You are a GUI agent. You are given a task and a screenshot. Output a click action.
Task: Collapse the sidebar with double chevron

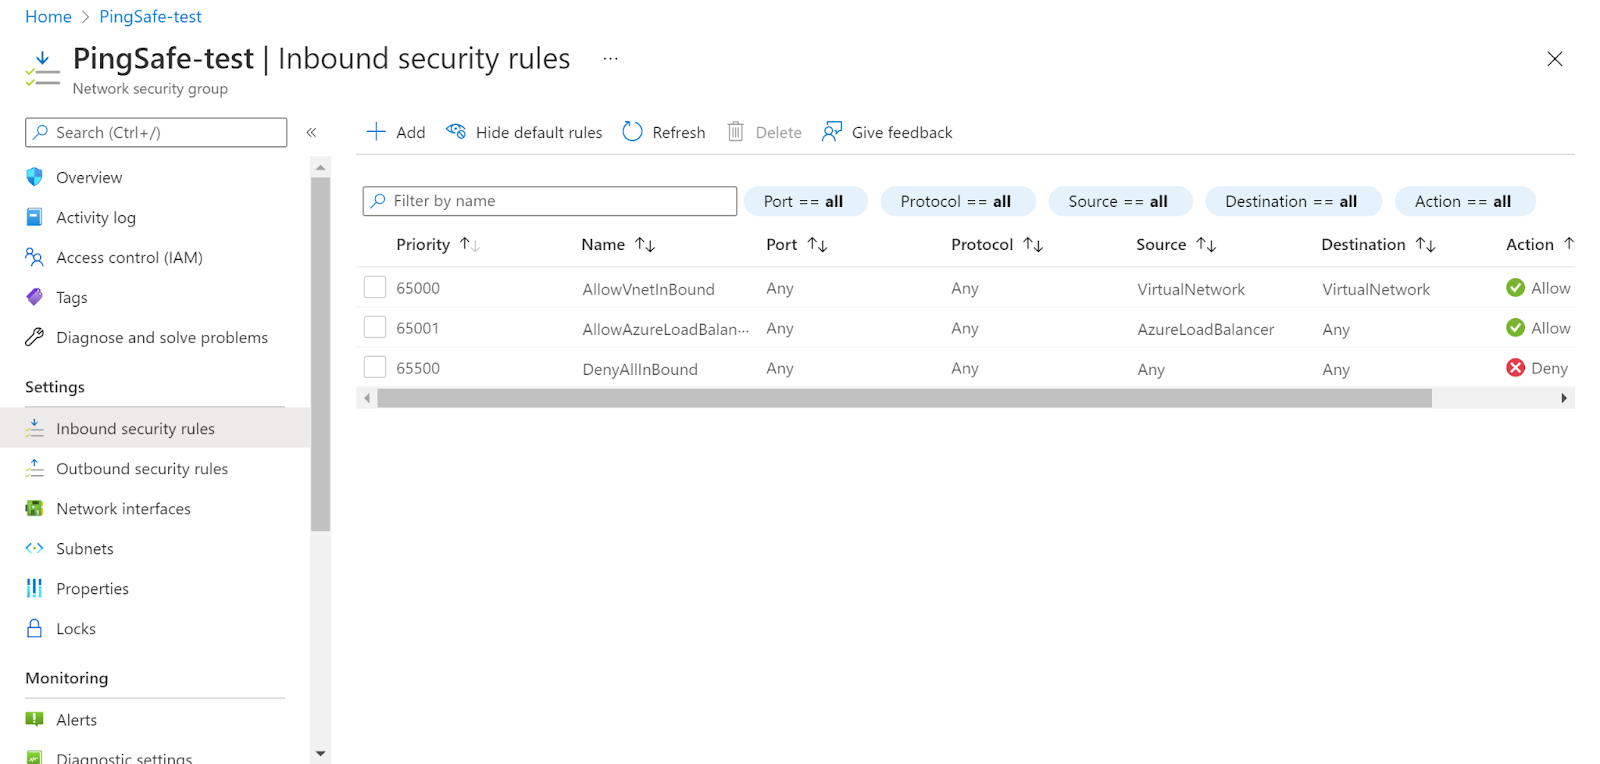point(311,132)
